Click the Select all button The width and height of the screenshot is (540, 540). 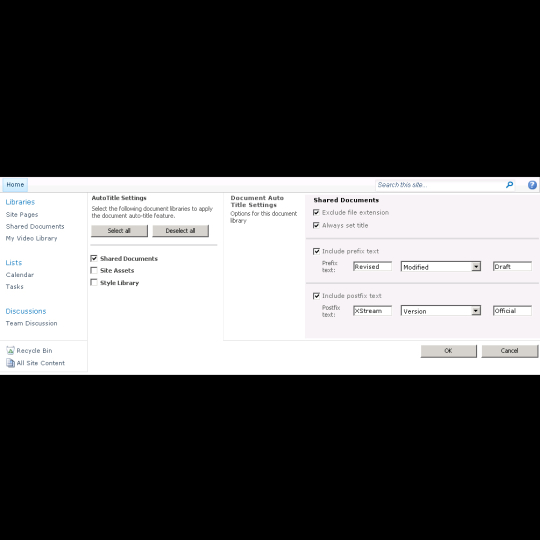click(119, 231)
